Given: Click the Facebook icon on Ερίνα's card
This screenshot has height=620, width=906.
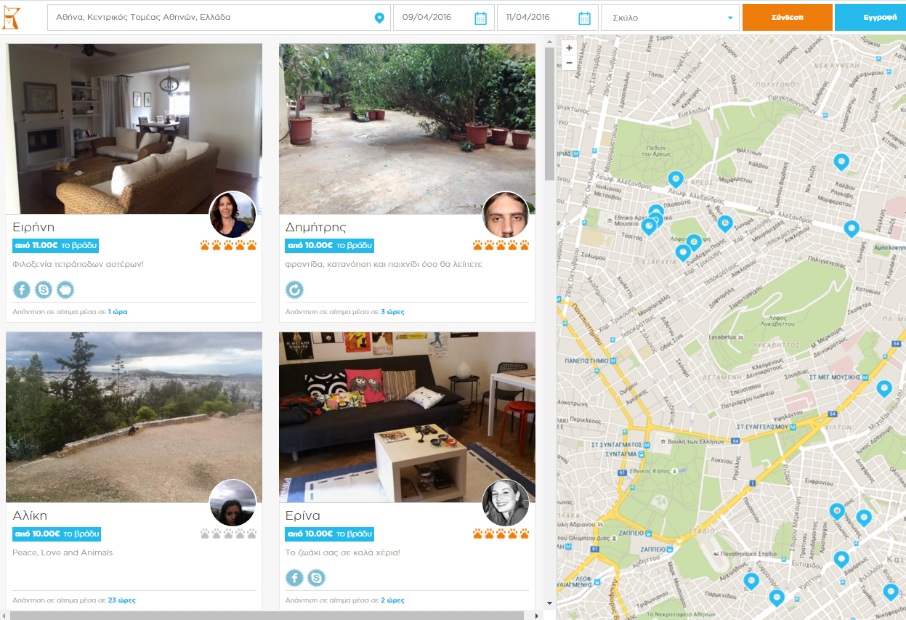Looking at the screenshot, I should [x=295, y=578].
